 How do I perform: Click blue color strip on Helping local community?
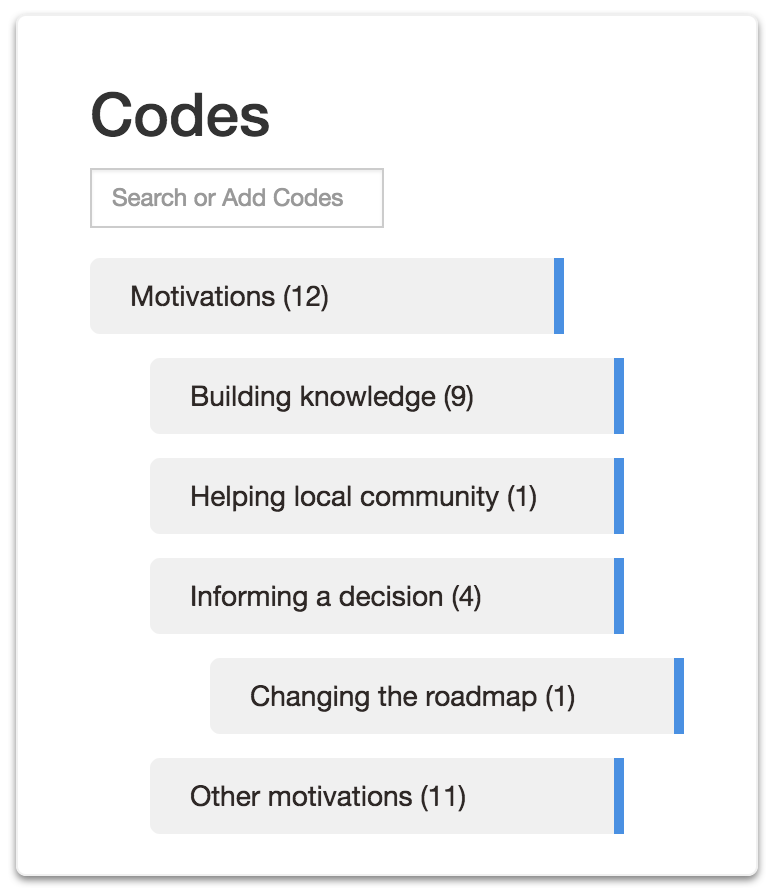pyautogui.click(x=619, y=496)
